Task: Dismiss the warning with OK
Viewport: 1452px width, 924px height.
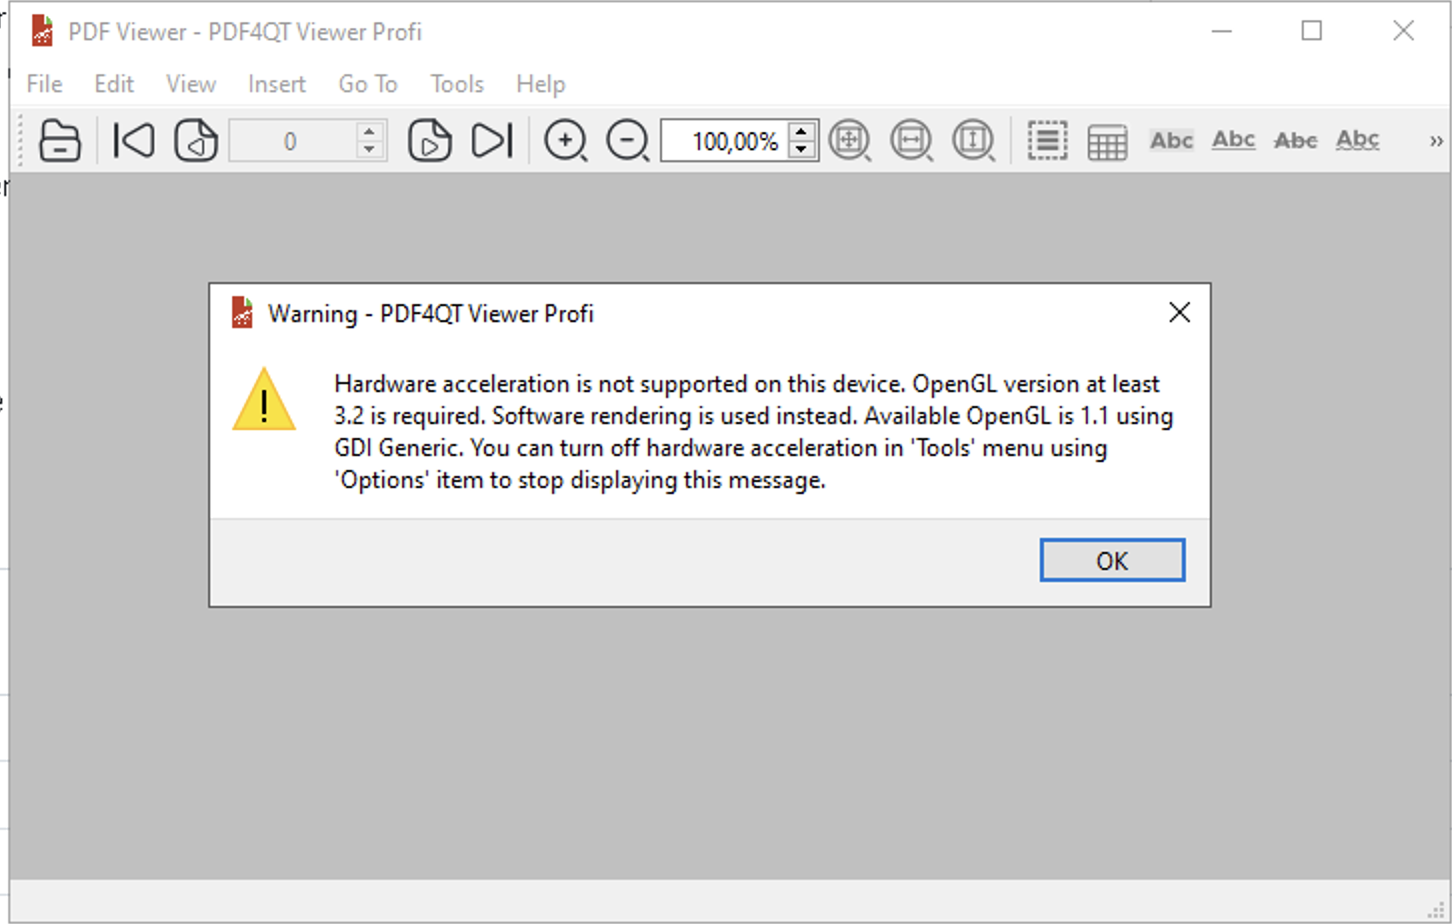Action: (x=1112, y=560)
